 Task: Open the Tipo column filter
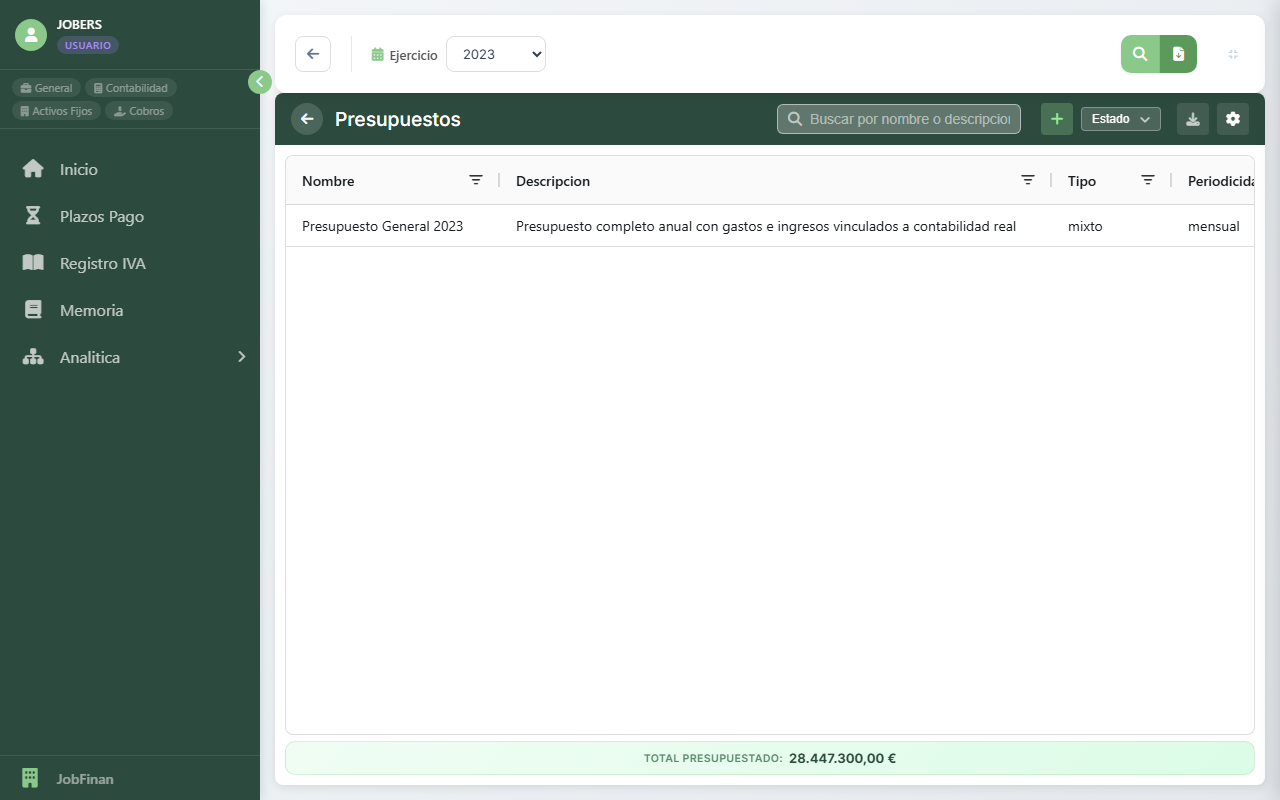coord(1148,180)
